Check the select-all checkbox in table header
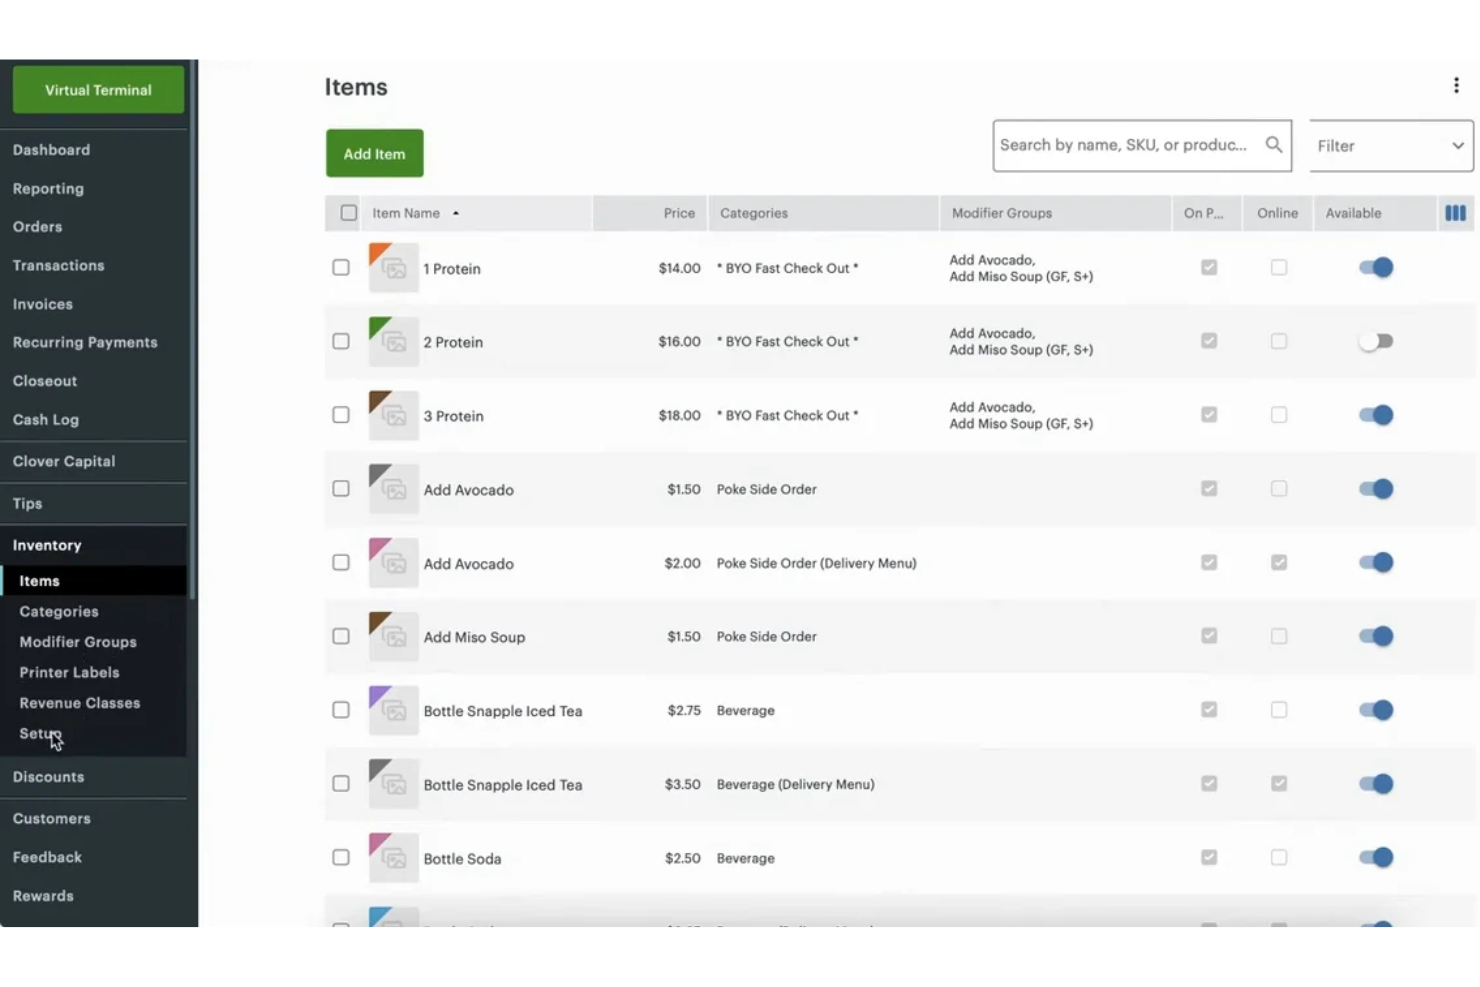Screen dimensions: 1480x987 pos(347,212)
